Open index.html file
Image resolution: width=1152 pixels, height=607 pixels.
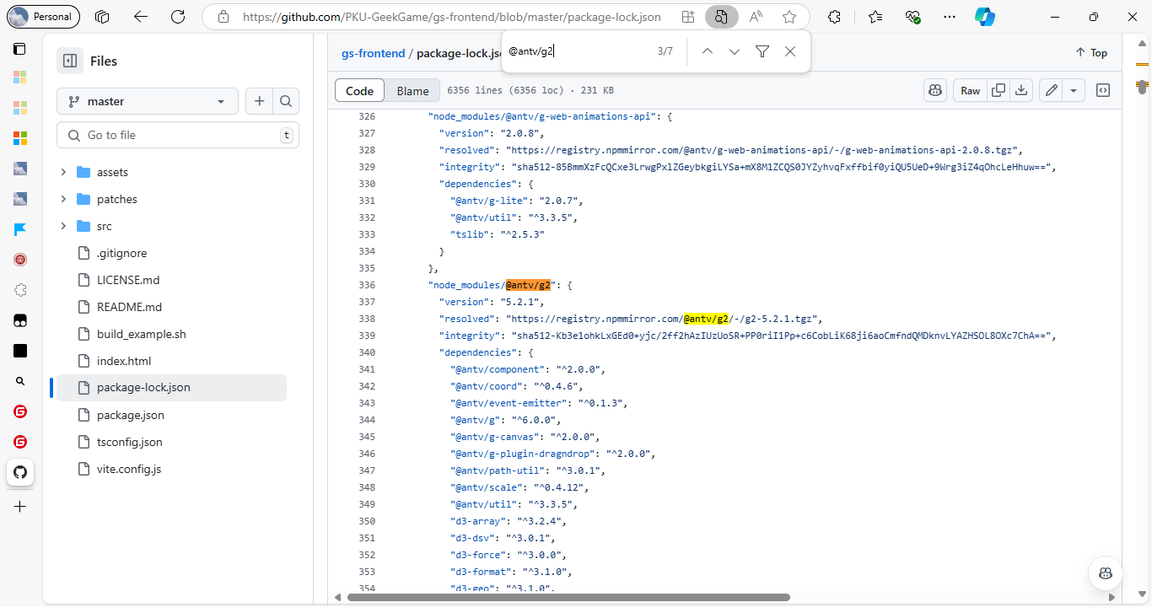pos(123,361)
